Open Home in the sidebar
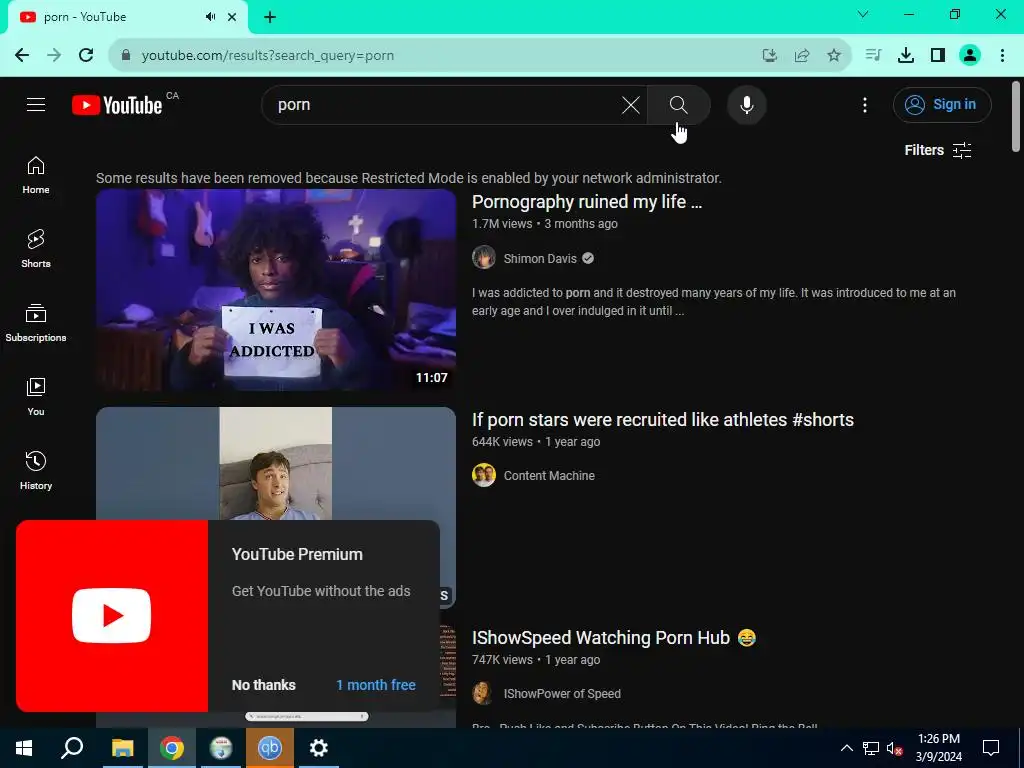This screenshot has width=1024, height=768. point(36,175)
